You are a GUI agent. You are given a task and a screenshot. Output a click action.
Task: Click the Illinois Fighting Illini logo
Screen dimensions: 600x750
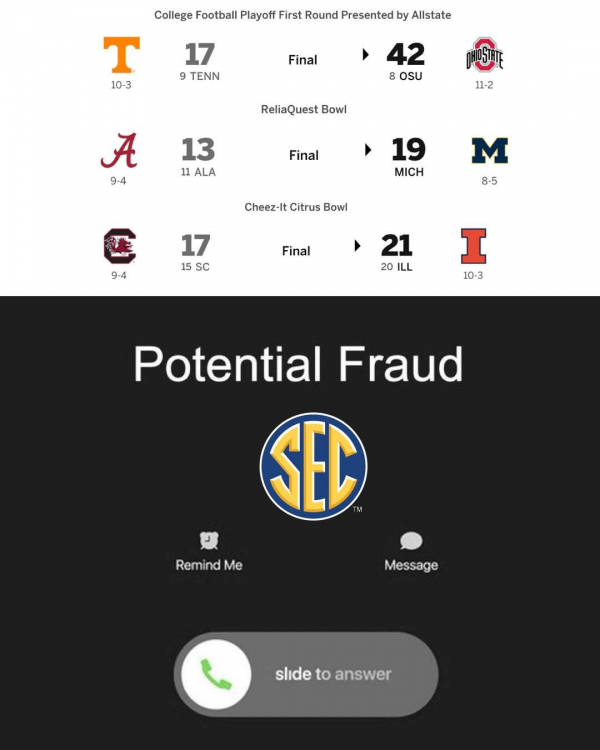pos(473,246)
